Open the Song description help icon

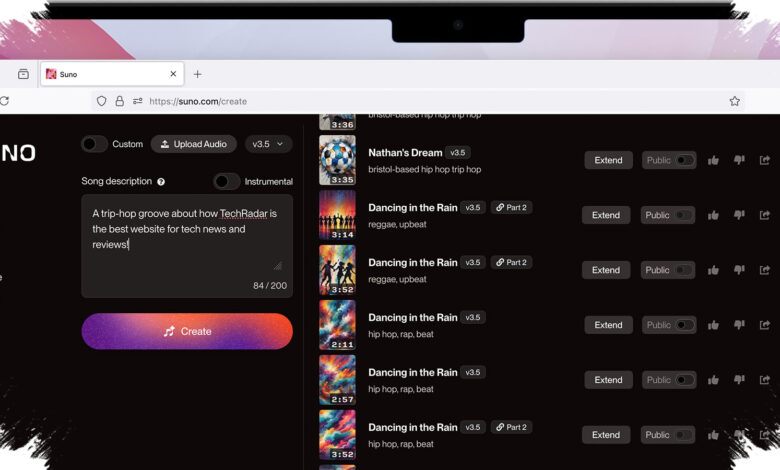(x=161, y=182)
